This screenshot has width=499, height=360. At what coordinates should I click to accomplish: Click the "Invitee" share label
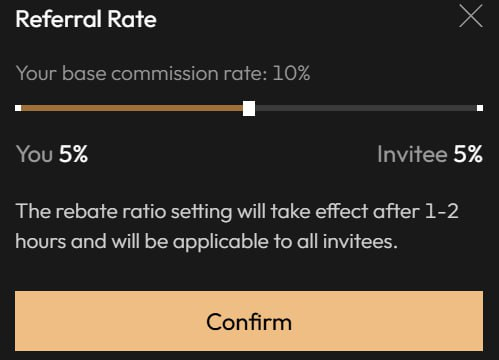[412, 154]
